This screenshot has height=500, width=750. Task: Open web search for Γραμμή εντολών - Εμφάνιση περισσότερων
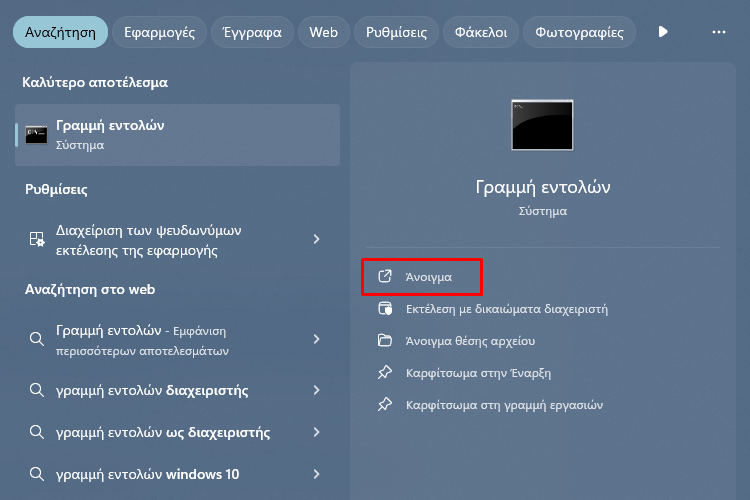[x=177, y=340]
